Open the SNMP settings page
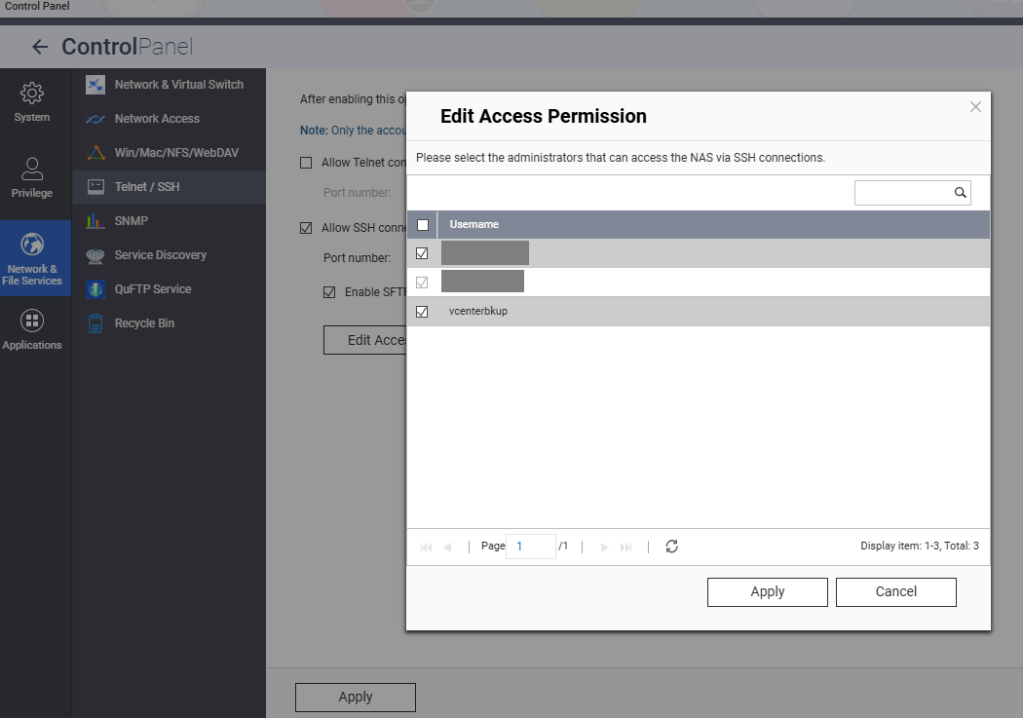This screenshot has height=718, width=1023. (x=131, y=221)
